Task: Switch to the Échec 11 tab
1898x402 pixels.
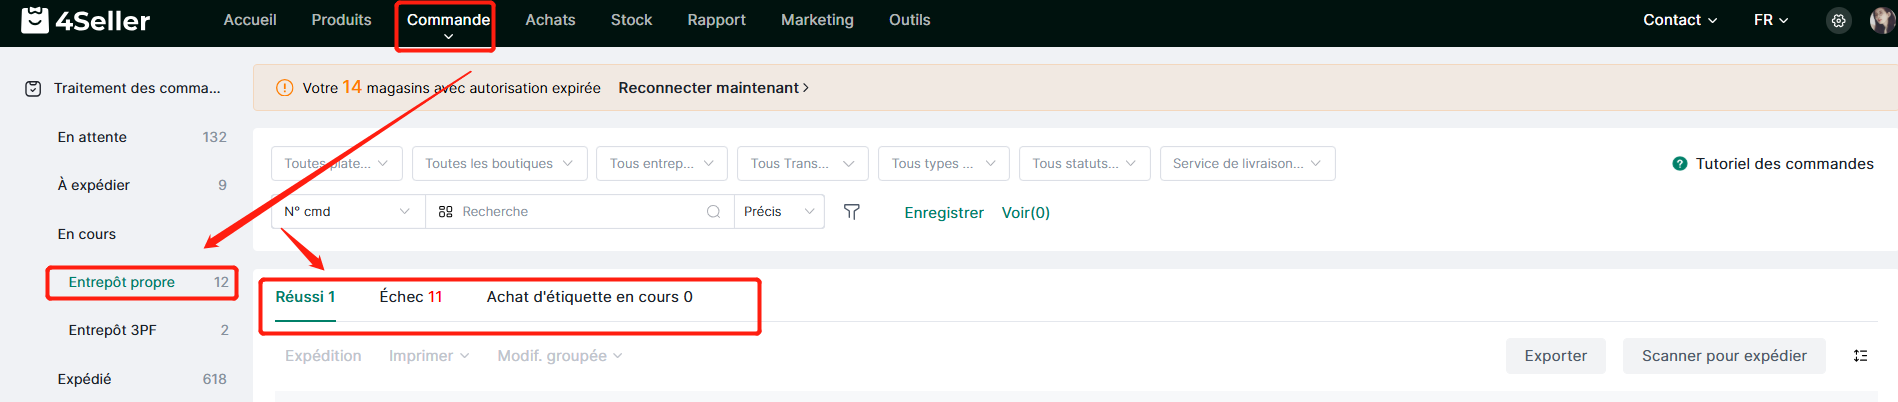Action: coord(410,297)
